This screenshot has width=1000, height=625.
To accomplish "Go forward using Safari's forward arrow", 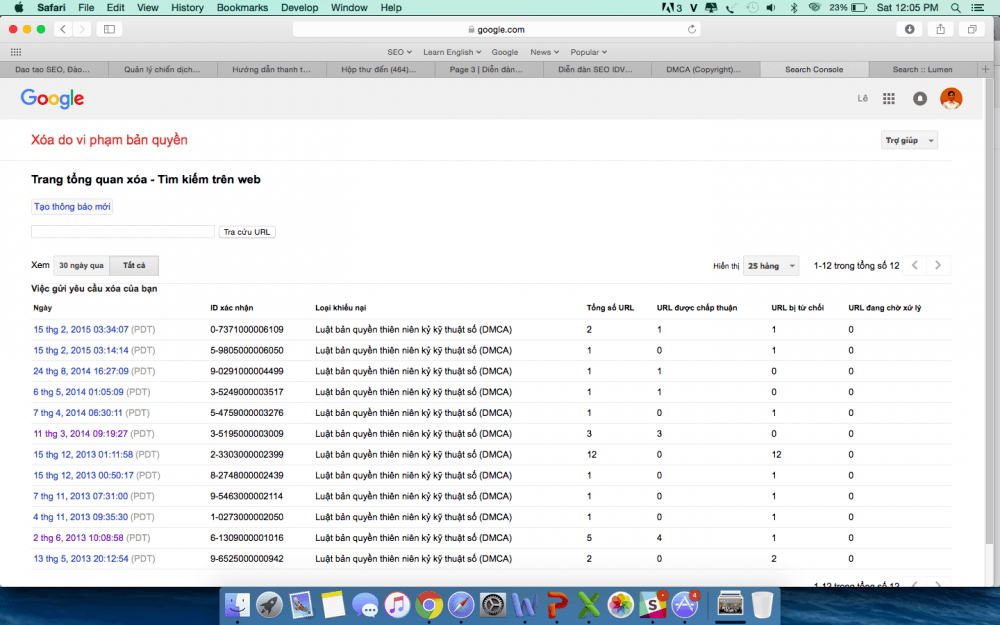I will (x=82, y=29).
